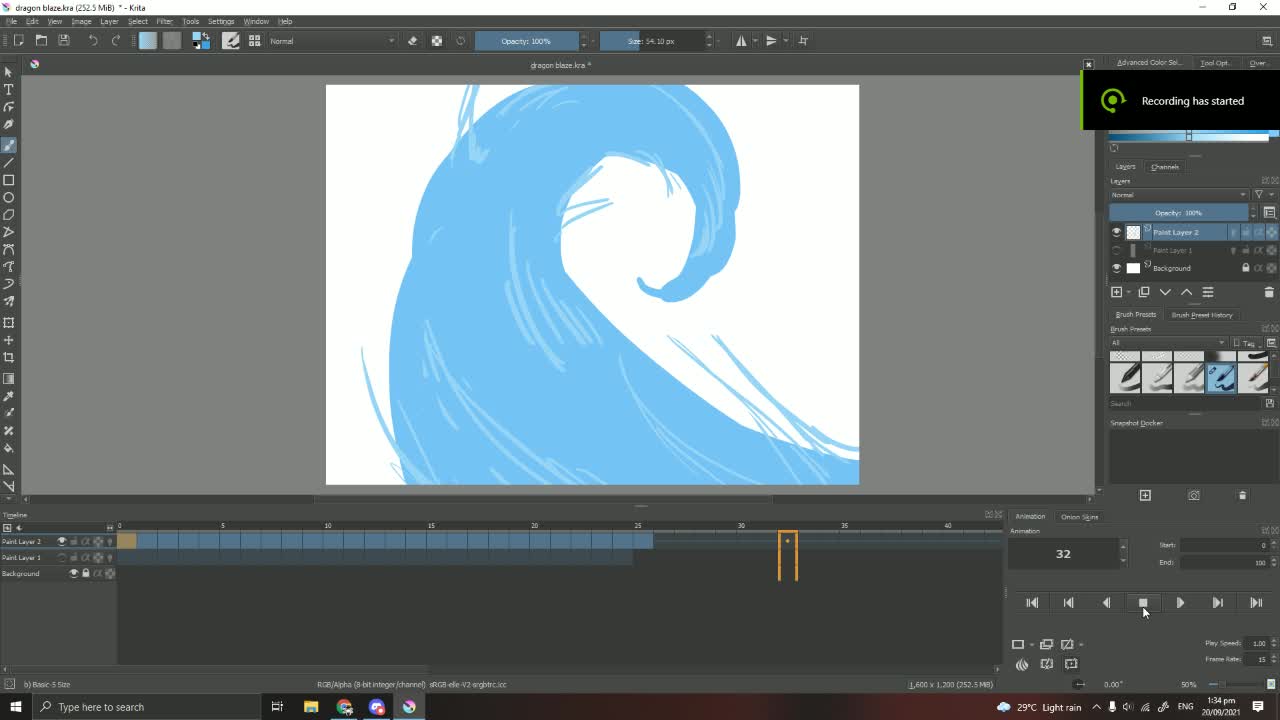Switch to the Channels tab

coord(1165,167)
